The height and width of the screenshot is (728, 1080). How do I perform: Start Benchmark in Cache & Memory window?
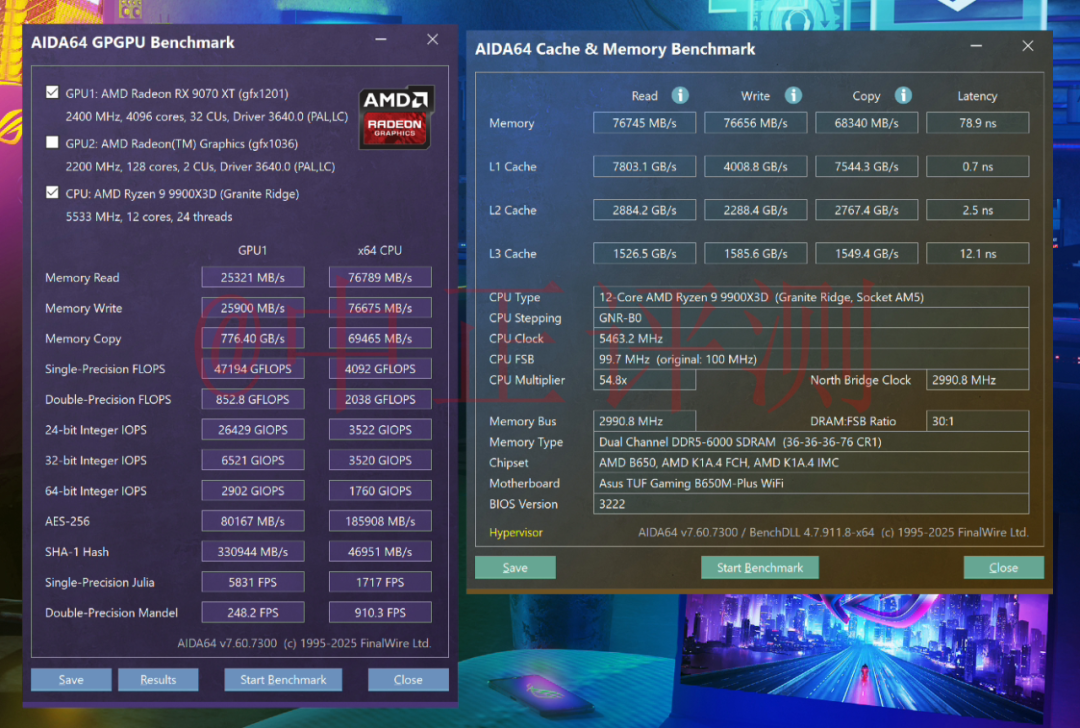tap(760, 568)
